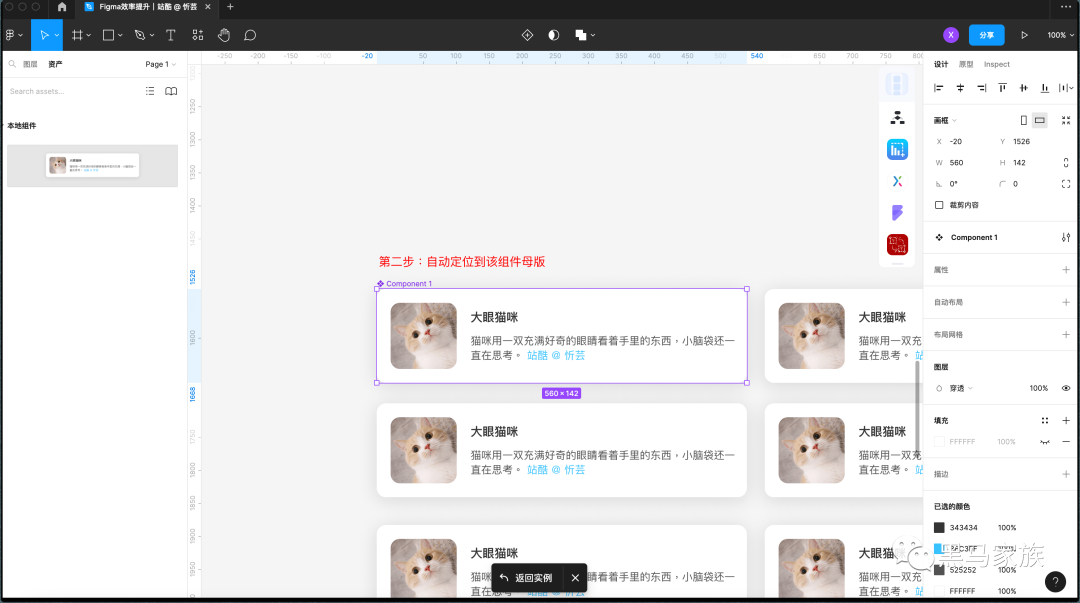This screenshot has height=603, width=1080.
Task: Select the Pen tool
Action: (x=139, y=34)
